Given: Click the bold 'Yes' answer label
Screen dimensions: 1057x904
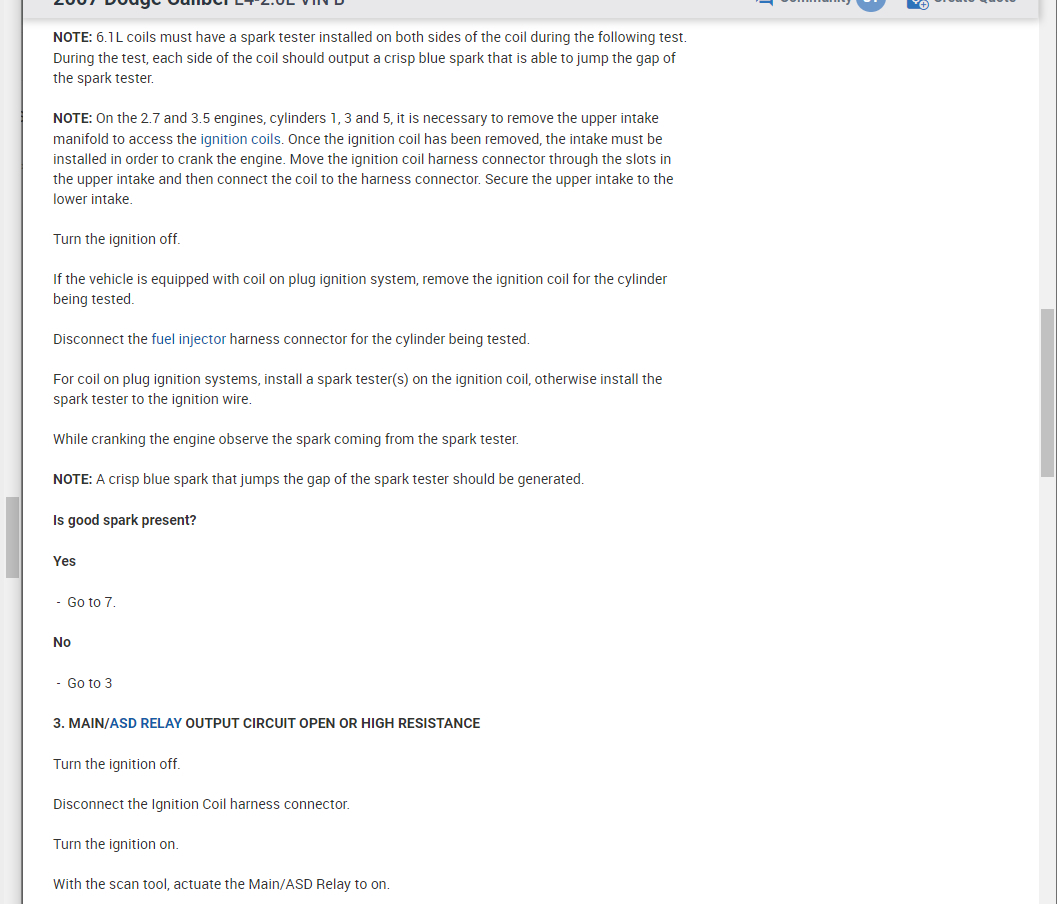Looking at the screenshot, I should 65,561.
